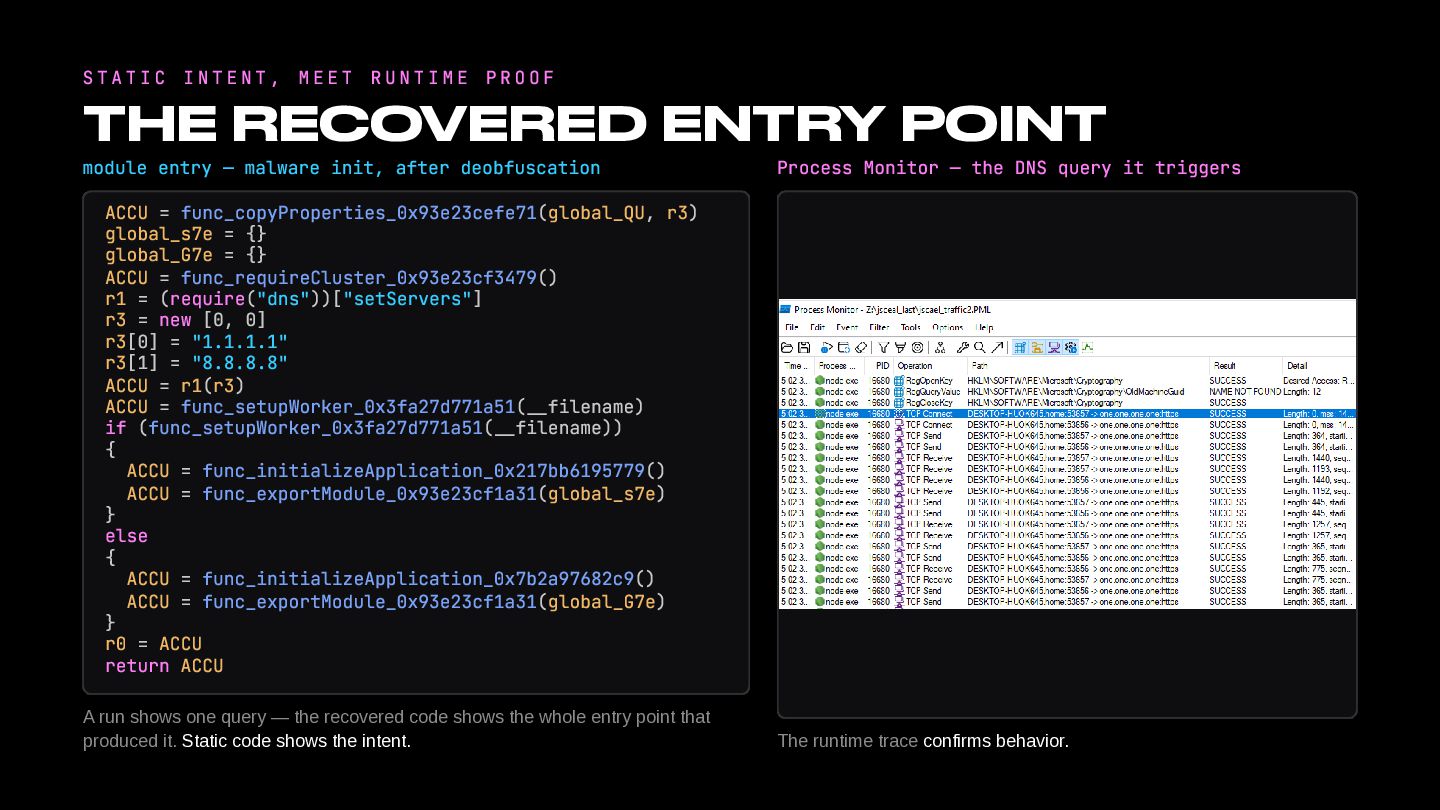Click the crosshair target toolbar icon

(917, 347)
